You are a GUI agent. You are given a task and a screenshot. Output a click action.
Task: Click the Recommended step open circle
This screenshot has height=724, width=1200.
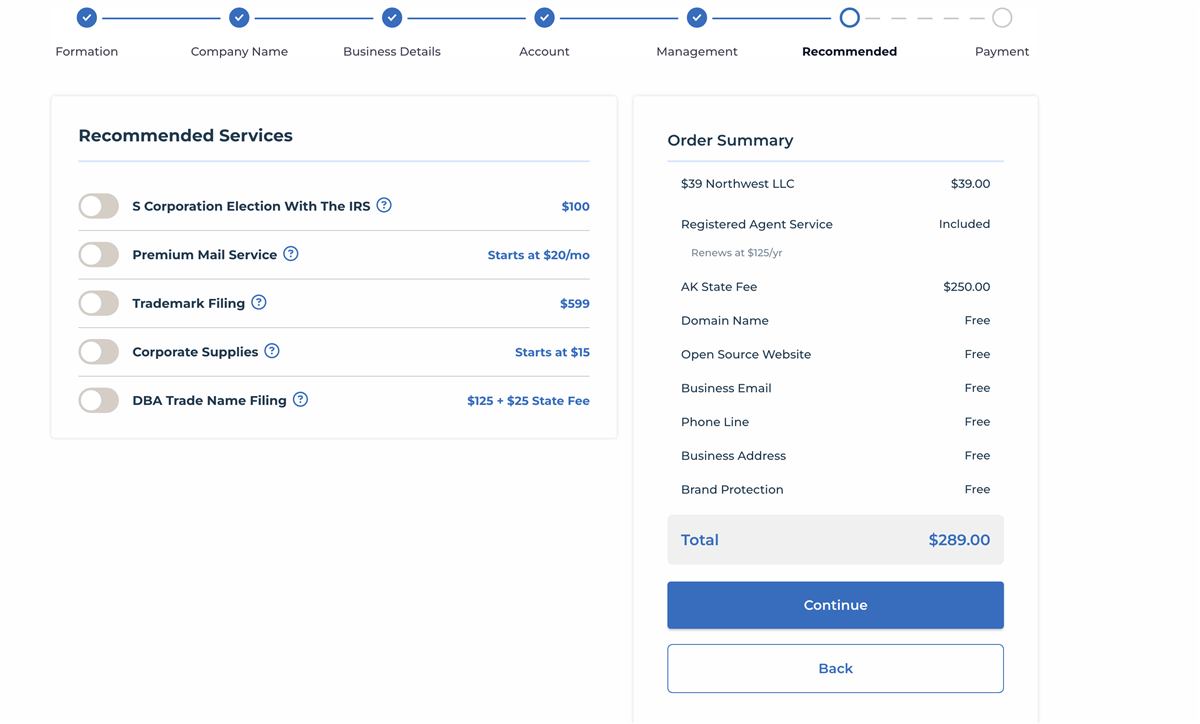tap(849, 17)
